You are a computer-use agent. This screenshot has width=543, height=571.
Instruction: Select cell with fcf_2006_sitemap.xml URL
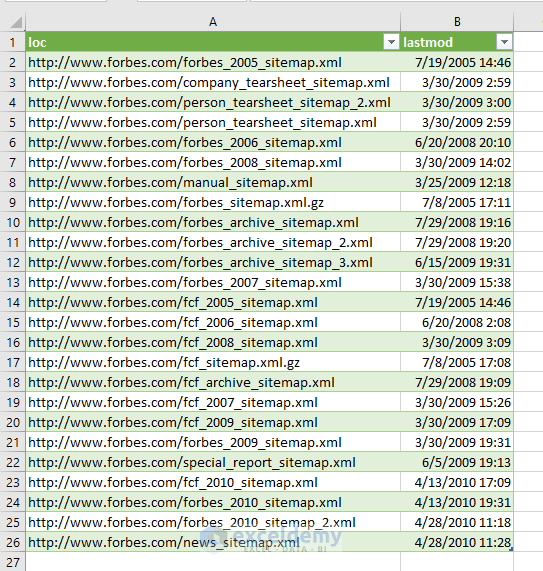[x=213, y=322]
